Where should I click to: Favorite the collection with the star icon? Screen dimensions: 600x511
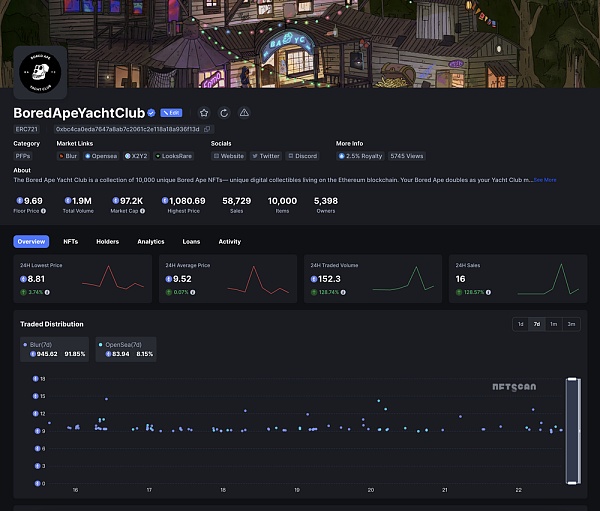coord(204,113)
